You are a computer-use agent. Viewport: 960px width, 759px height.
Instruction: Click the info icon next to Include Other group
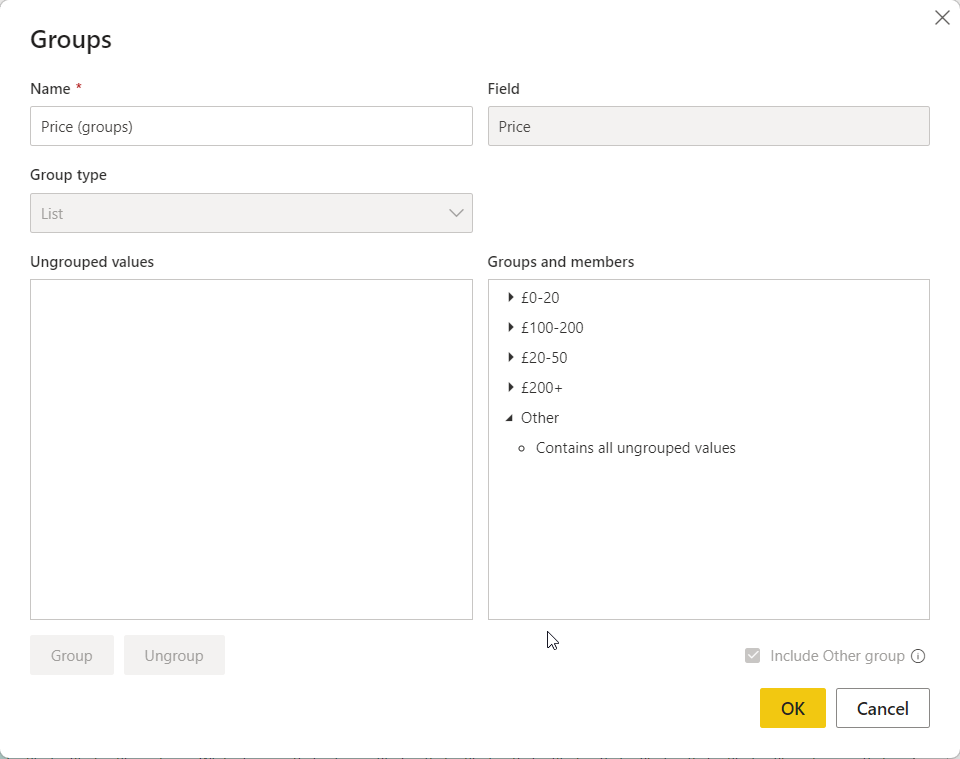(918, 656)
